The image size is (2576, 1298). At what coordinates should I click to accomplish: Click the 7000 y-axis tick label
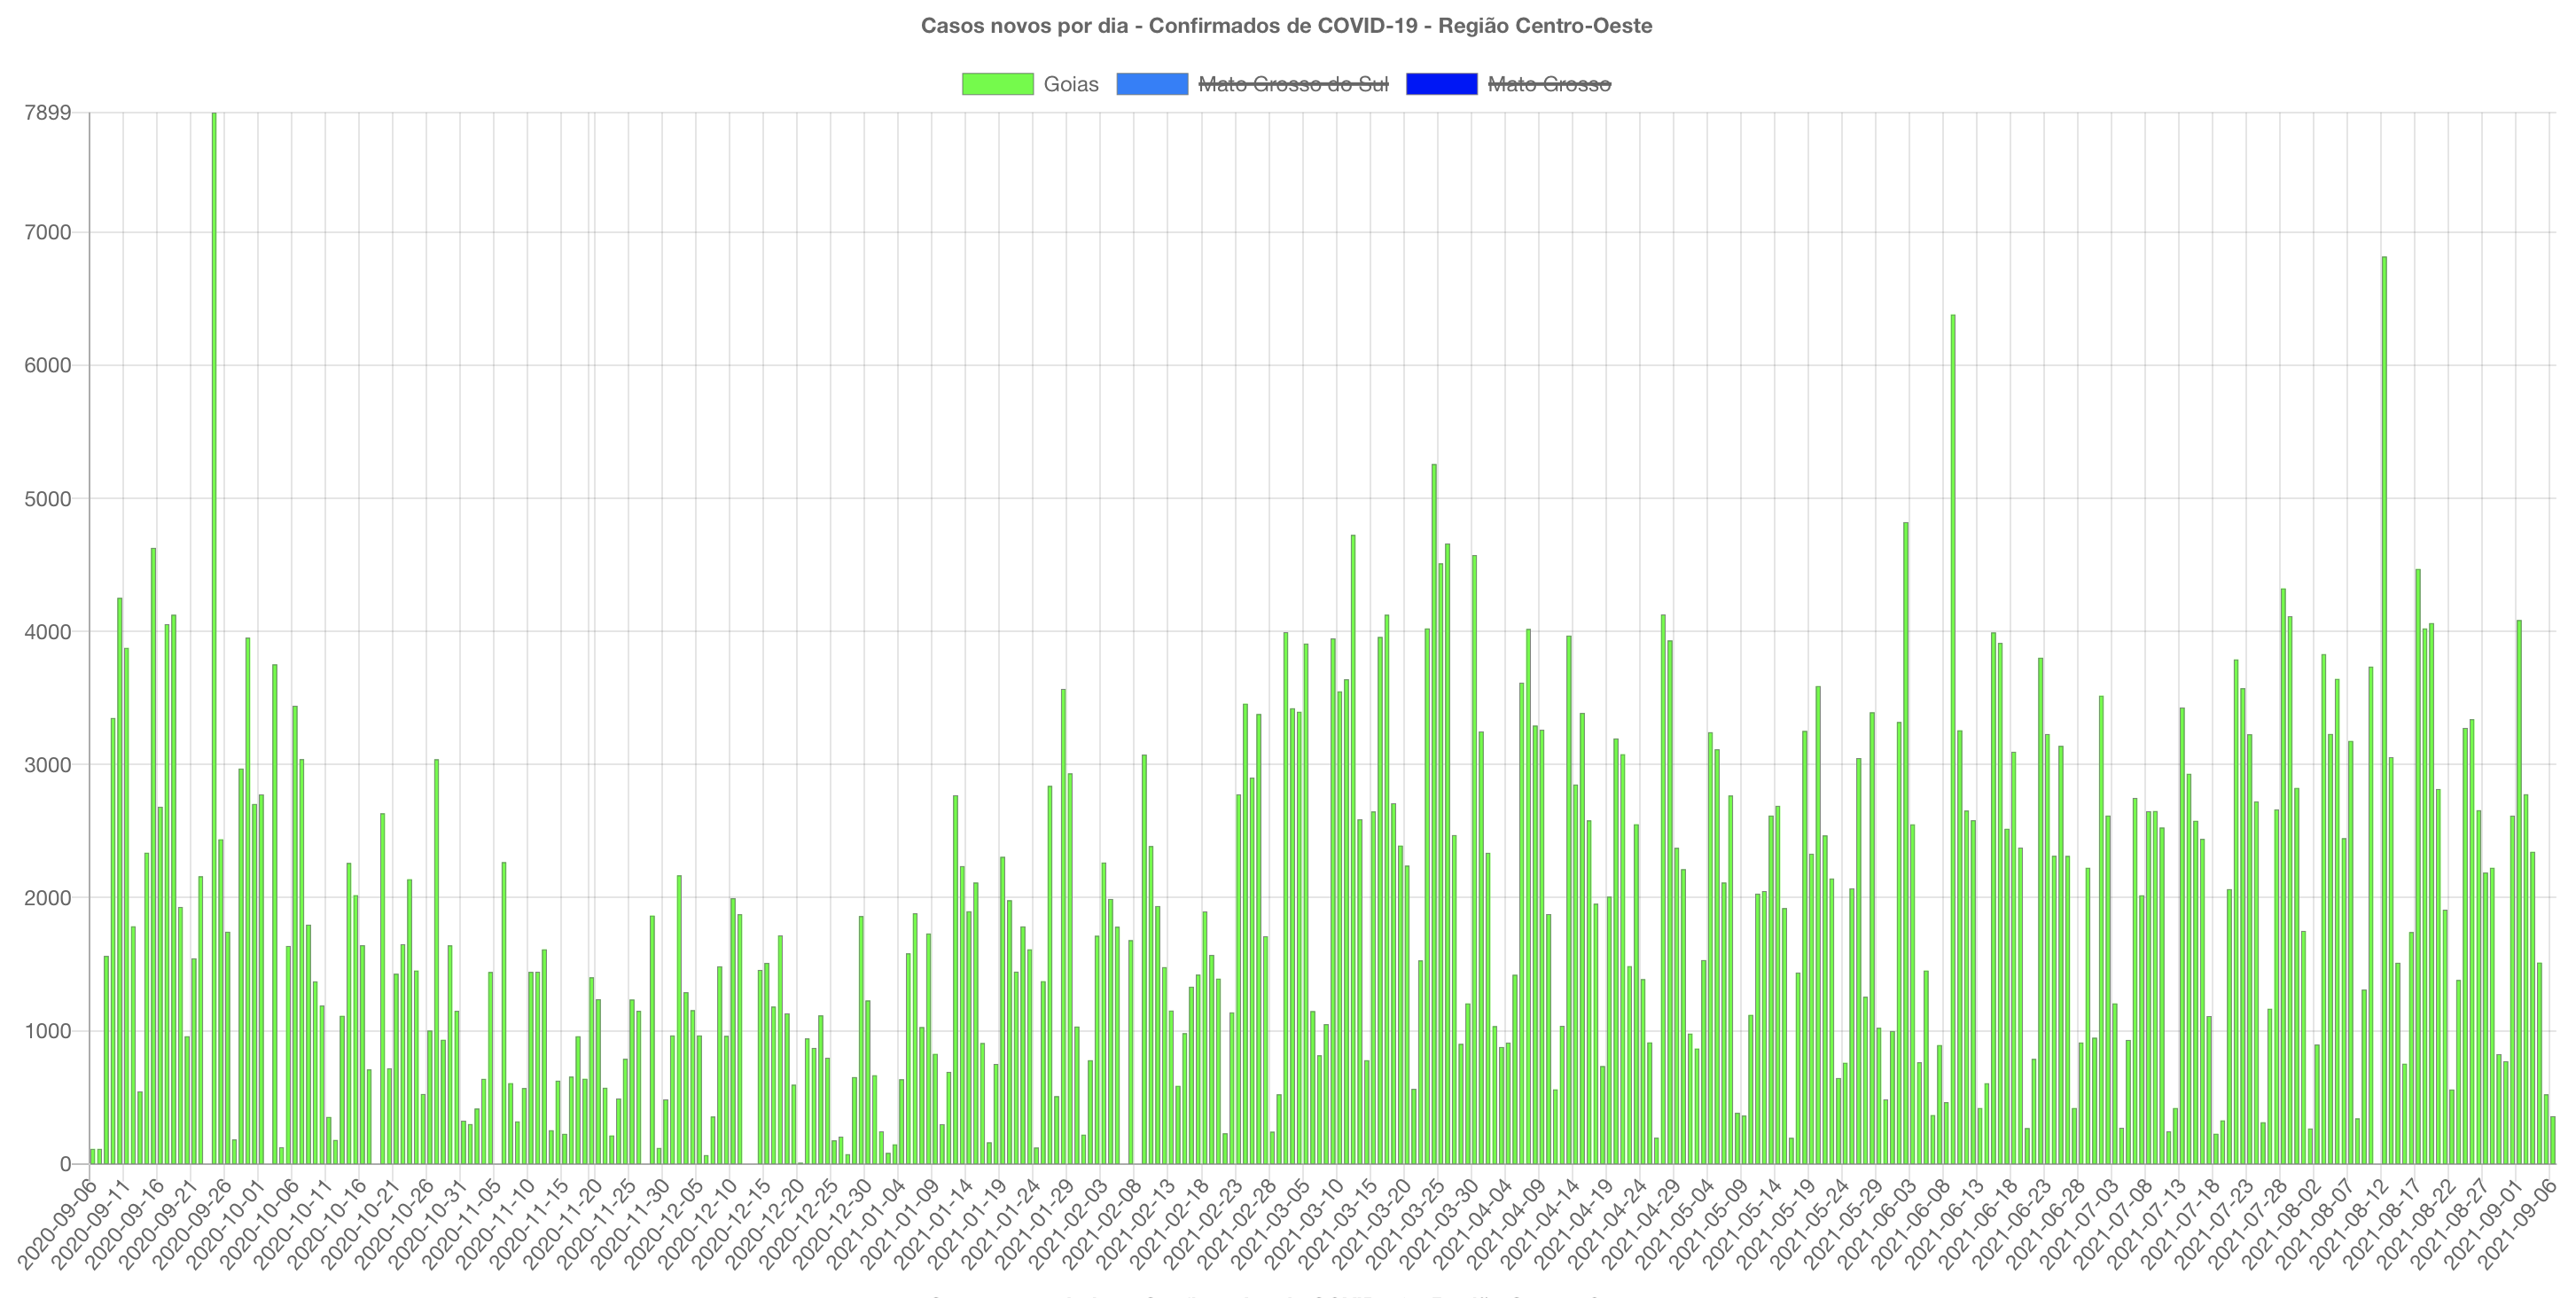(48, 233)
